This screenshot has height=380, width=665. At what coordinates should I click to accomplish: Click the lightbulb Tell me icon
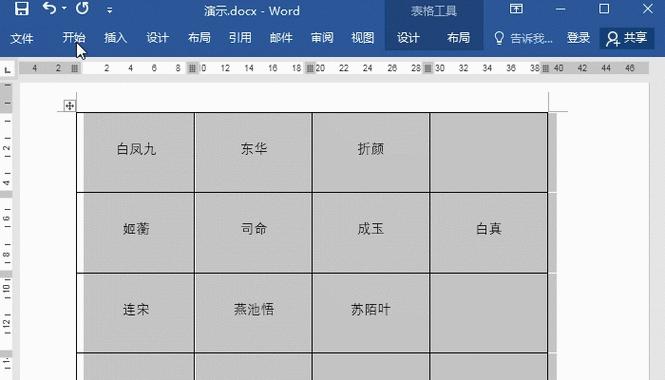click(x=499, y=39)
